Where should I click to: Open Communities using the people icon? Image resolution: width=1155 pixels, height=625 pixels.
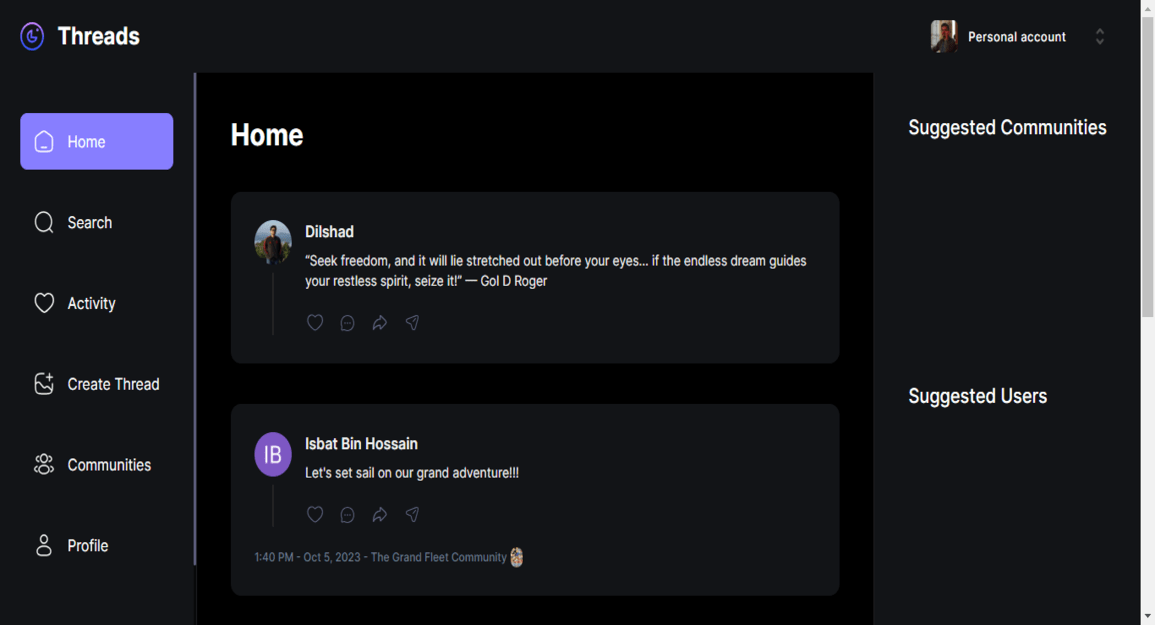(x=44, y=464)
